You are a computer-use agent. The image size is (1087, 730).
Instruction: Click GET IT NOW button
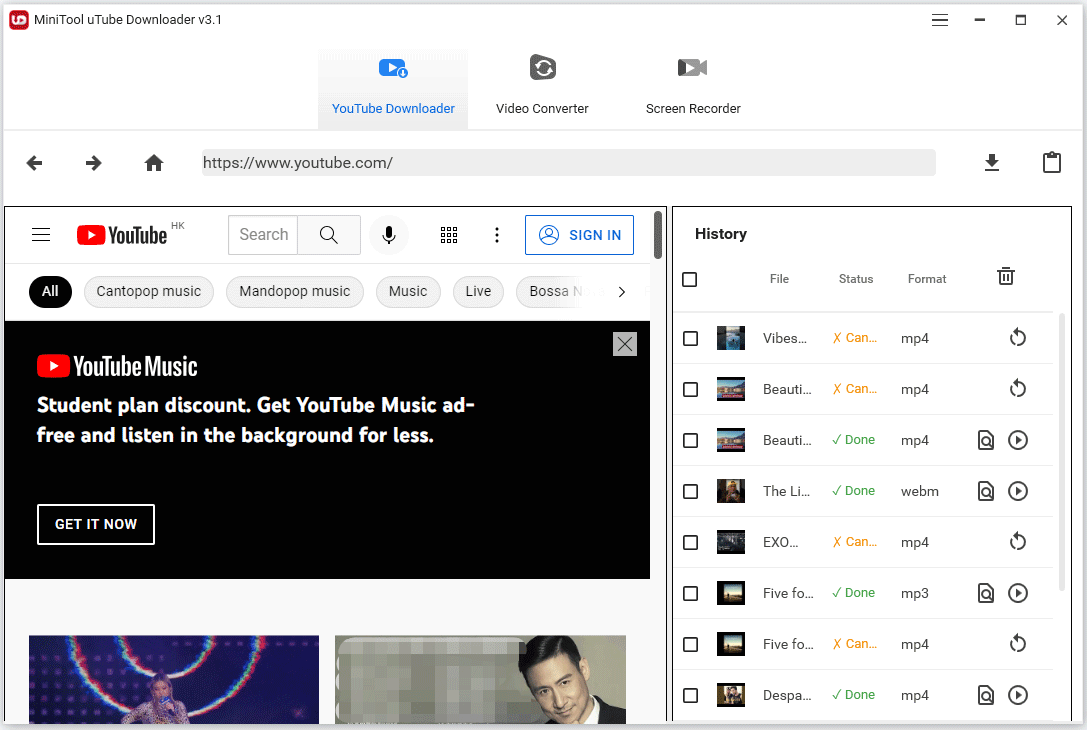point(96,524)
